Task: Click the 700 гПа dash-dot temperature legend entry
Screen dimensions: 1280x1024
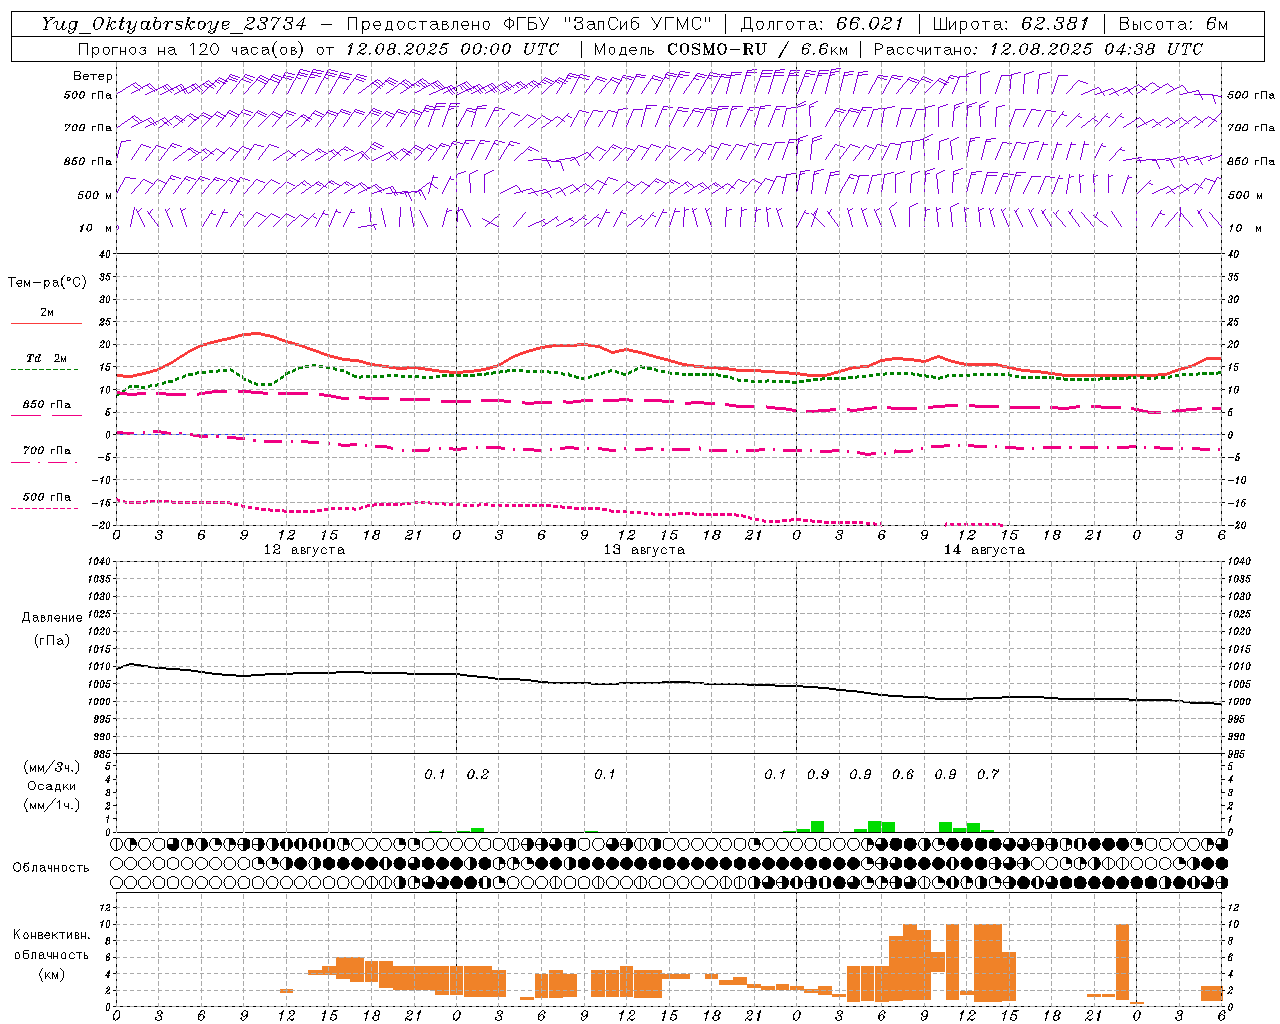Action: pos(46,454)
